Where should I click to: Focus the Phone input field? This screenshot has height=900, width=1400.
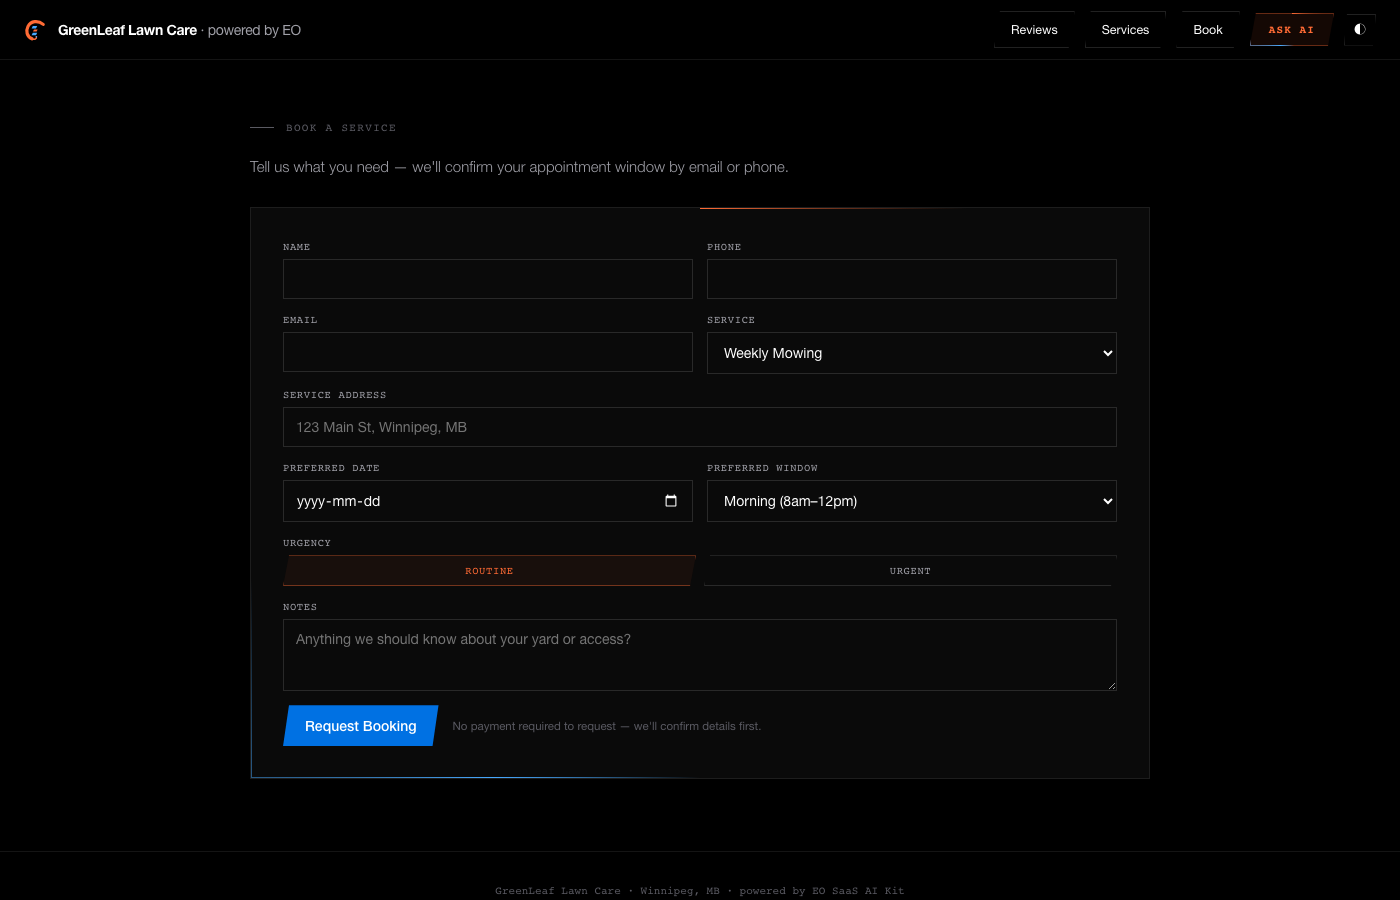coord(912,279)
